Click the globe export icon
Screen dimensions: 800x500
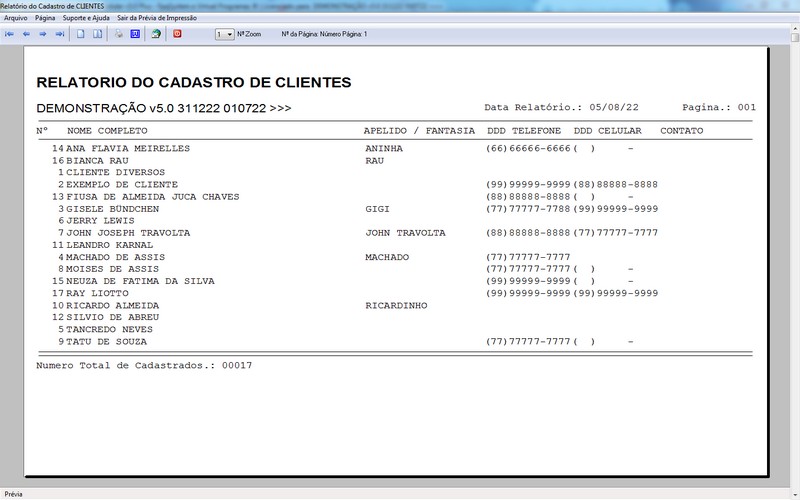pos(156,34)
